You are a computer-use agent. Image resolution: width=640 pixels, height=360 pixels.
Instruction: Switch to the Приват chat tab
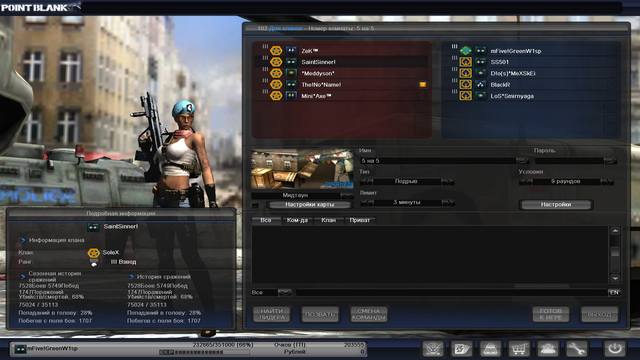pos(359,220)
